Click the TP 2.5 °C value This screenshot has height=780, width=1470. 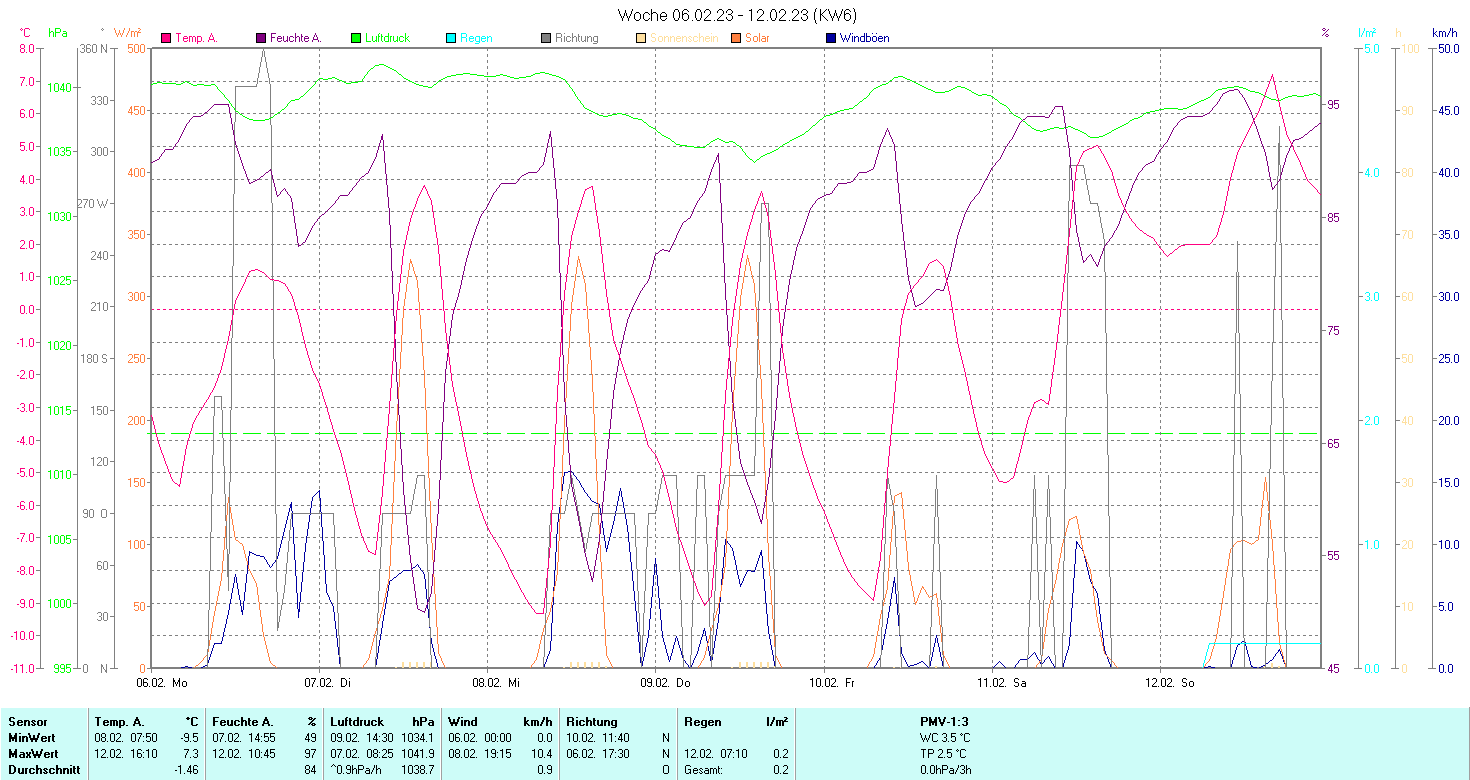(945, 753)
